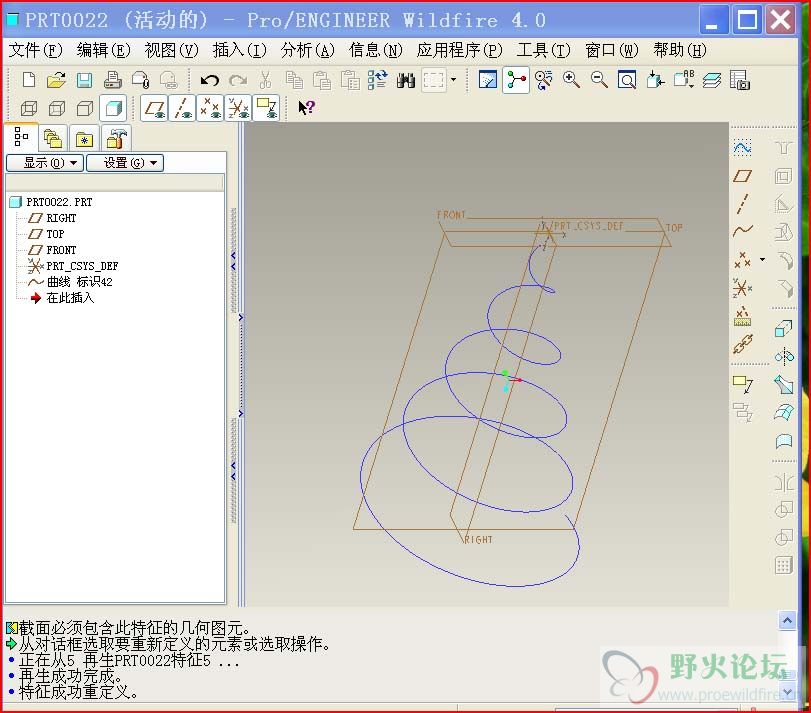Regenerate the model icon
The height and width of the screenshot is (713, 811).
[378, 80]
